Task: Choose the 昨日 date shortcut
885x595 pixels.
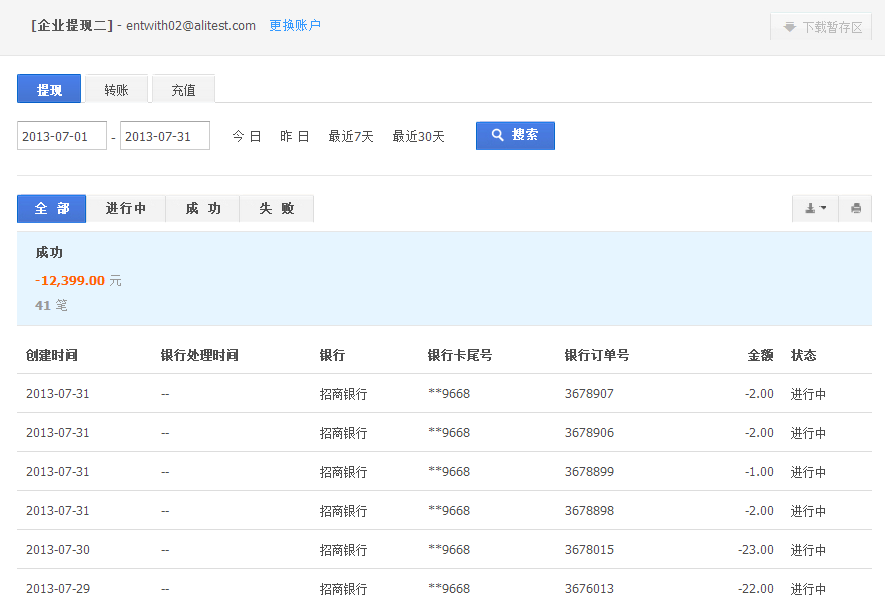Action: point(295,136)
